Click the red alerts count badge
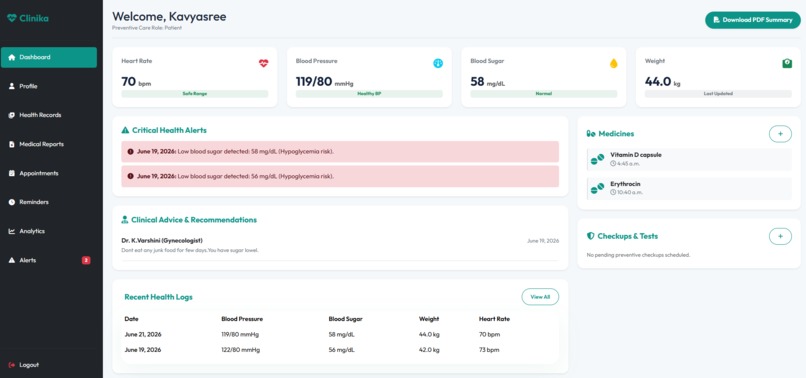The width and height of the screenshot is (806, 378). point(86,260)
